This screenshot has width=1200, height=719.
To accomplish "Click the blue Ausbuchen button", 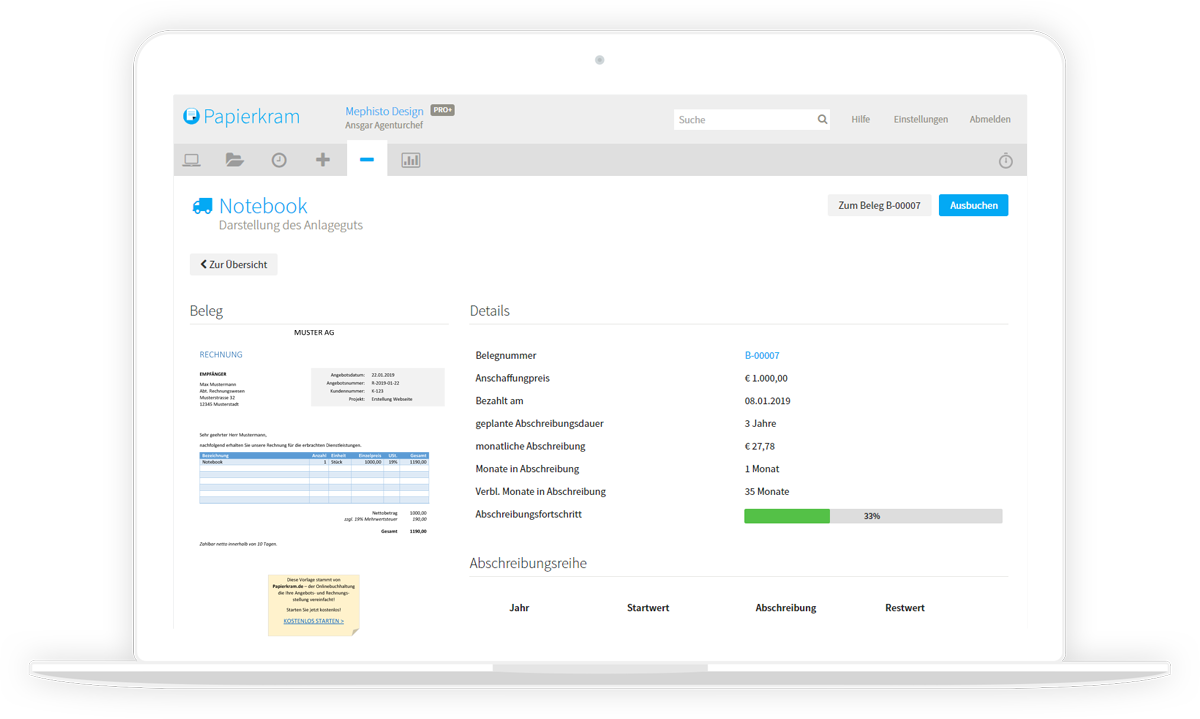I will tap(973, 205).
